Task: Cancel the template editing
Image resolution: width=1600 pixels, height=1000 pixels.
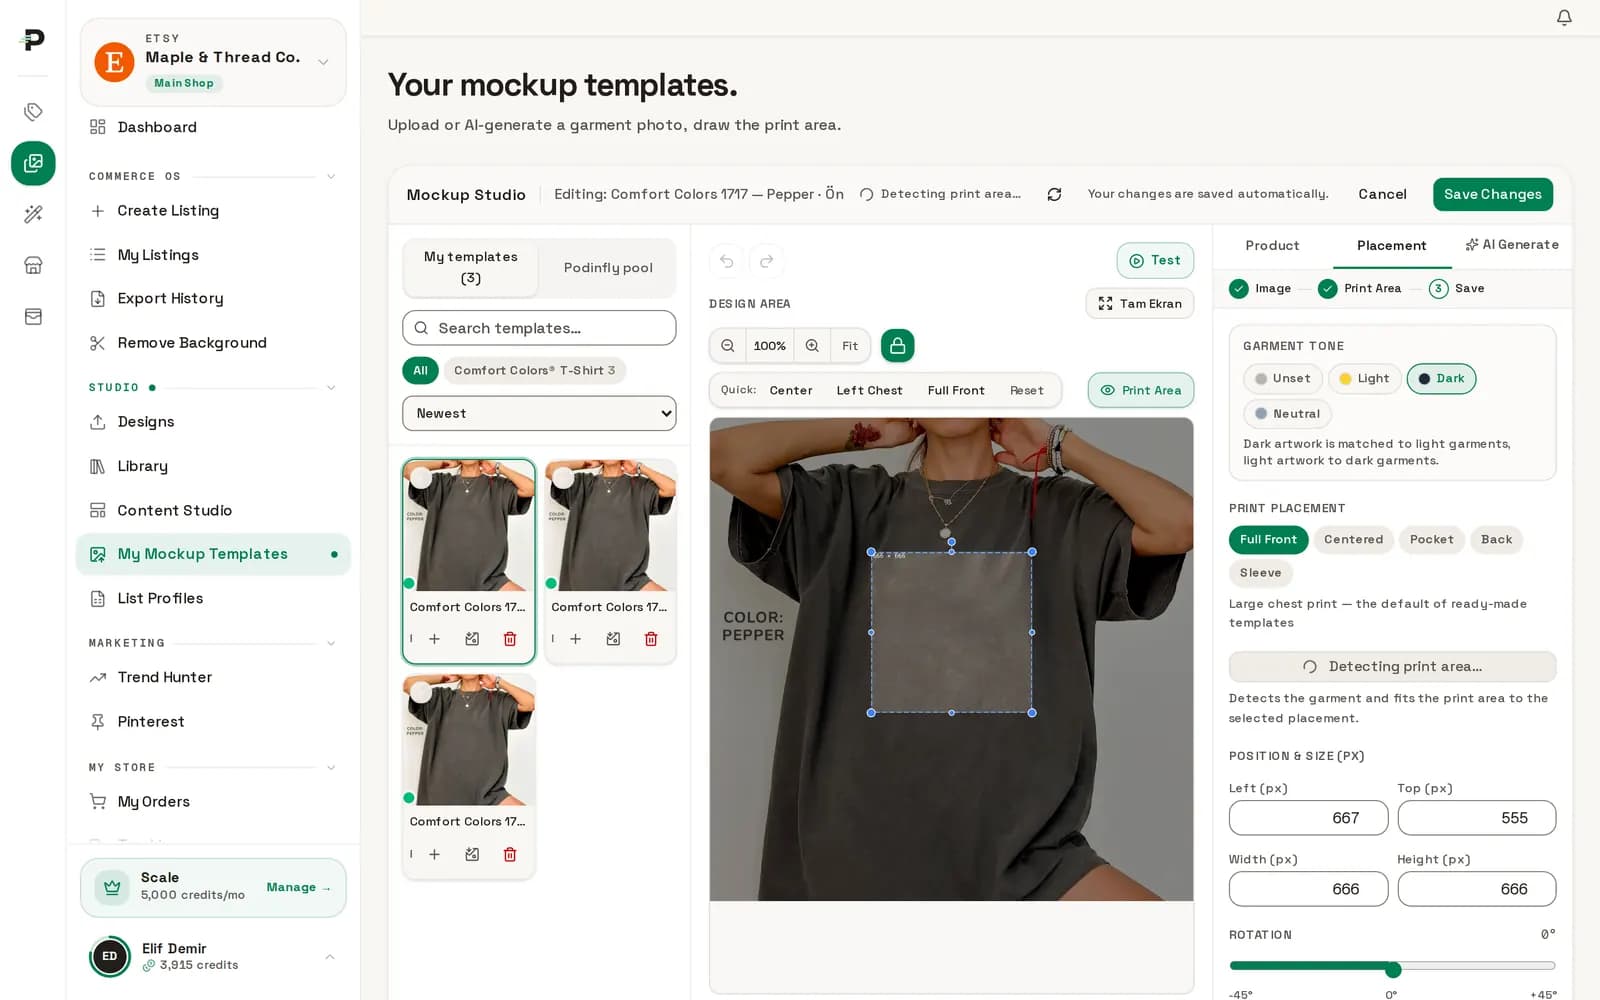Action: 1382,195
